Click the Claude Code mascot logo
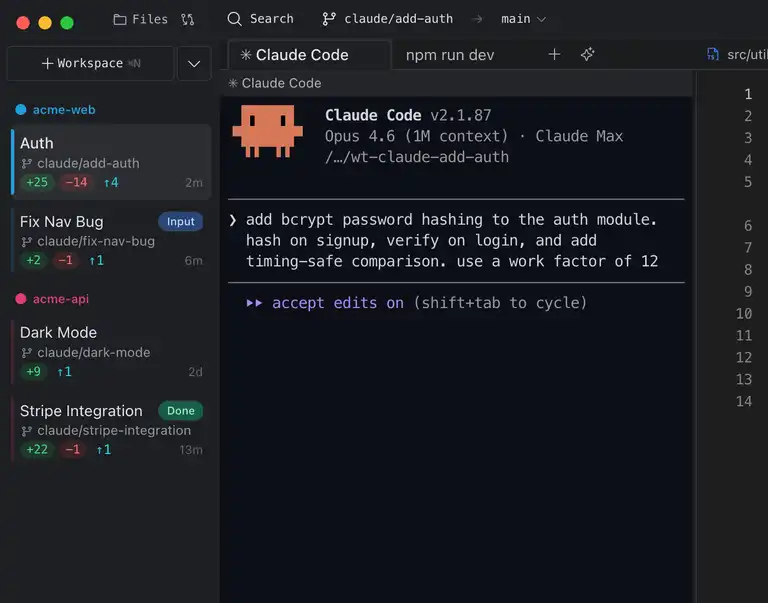Screen dimensions: 768x603 coord(267,131)
